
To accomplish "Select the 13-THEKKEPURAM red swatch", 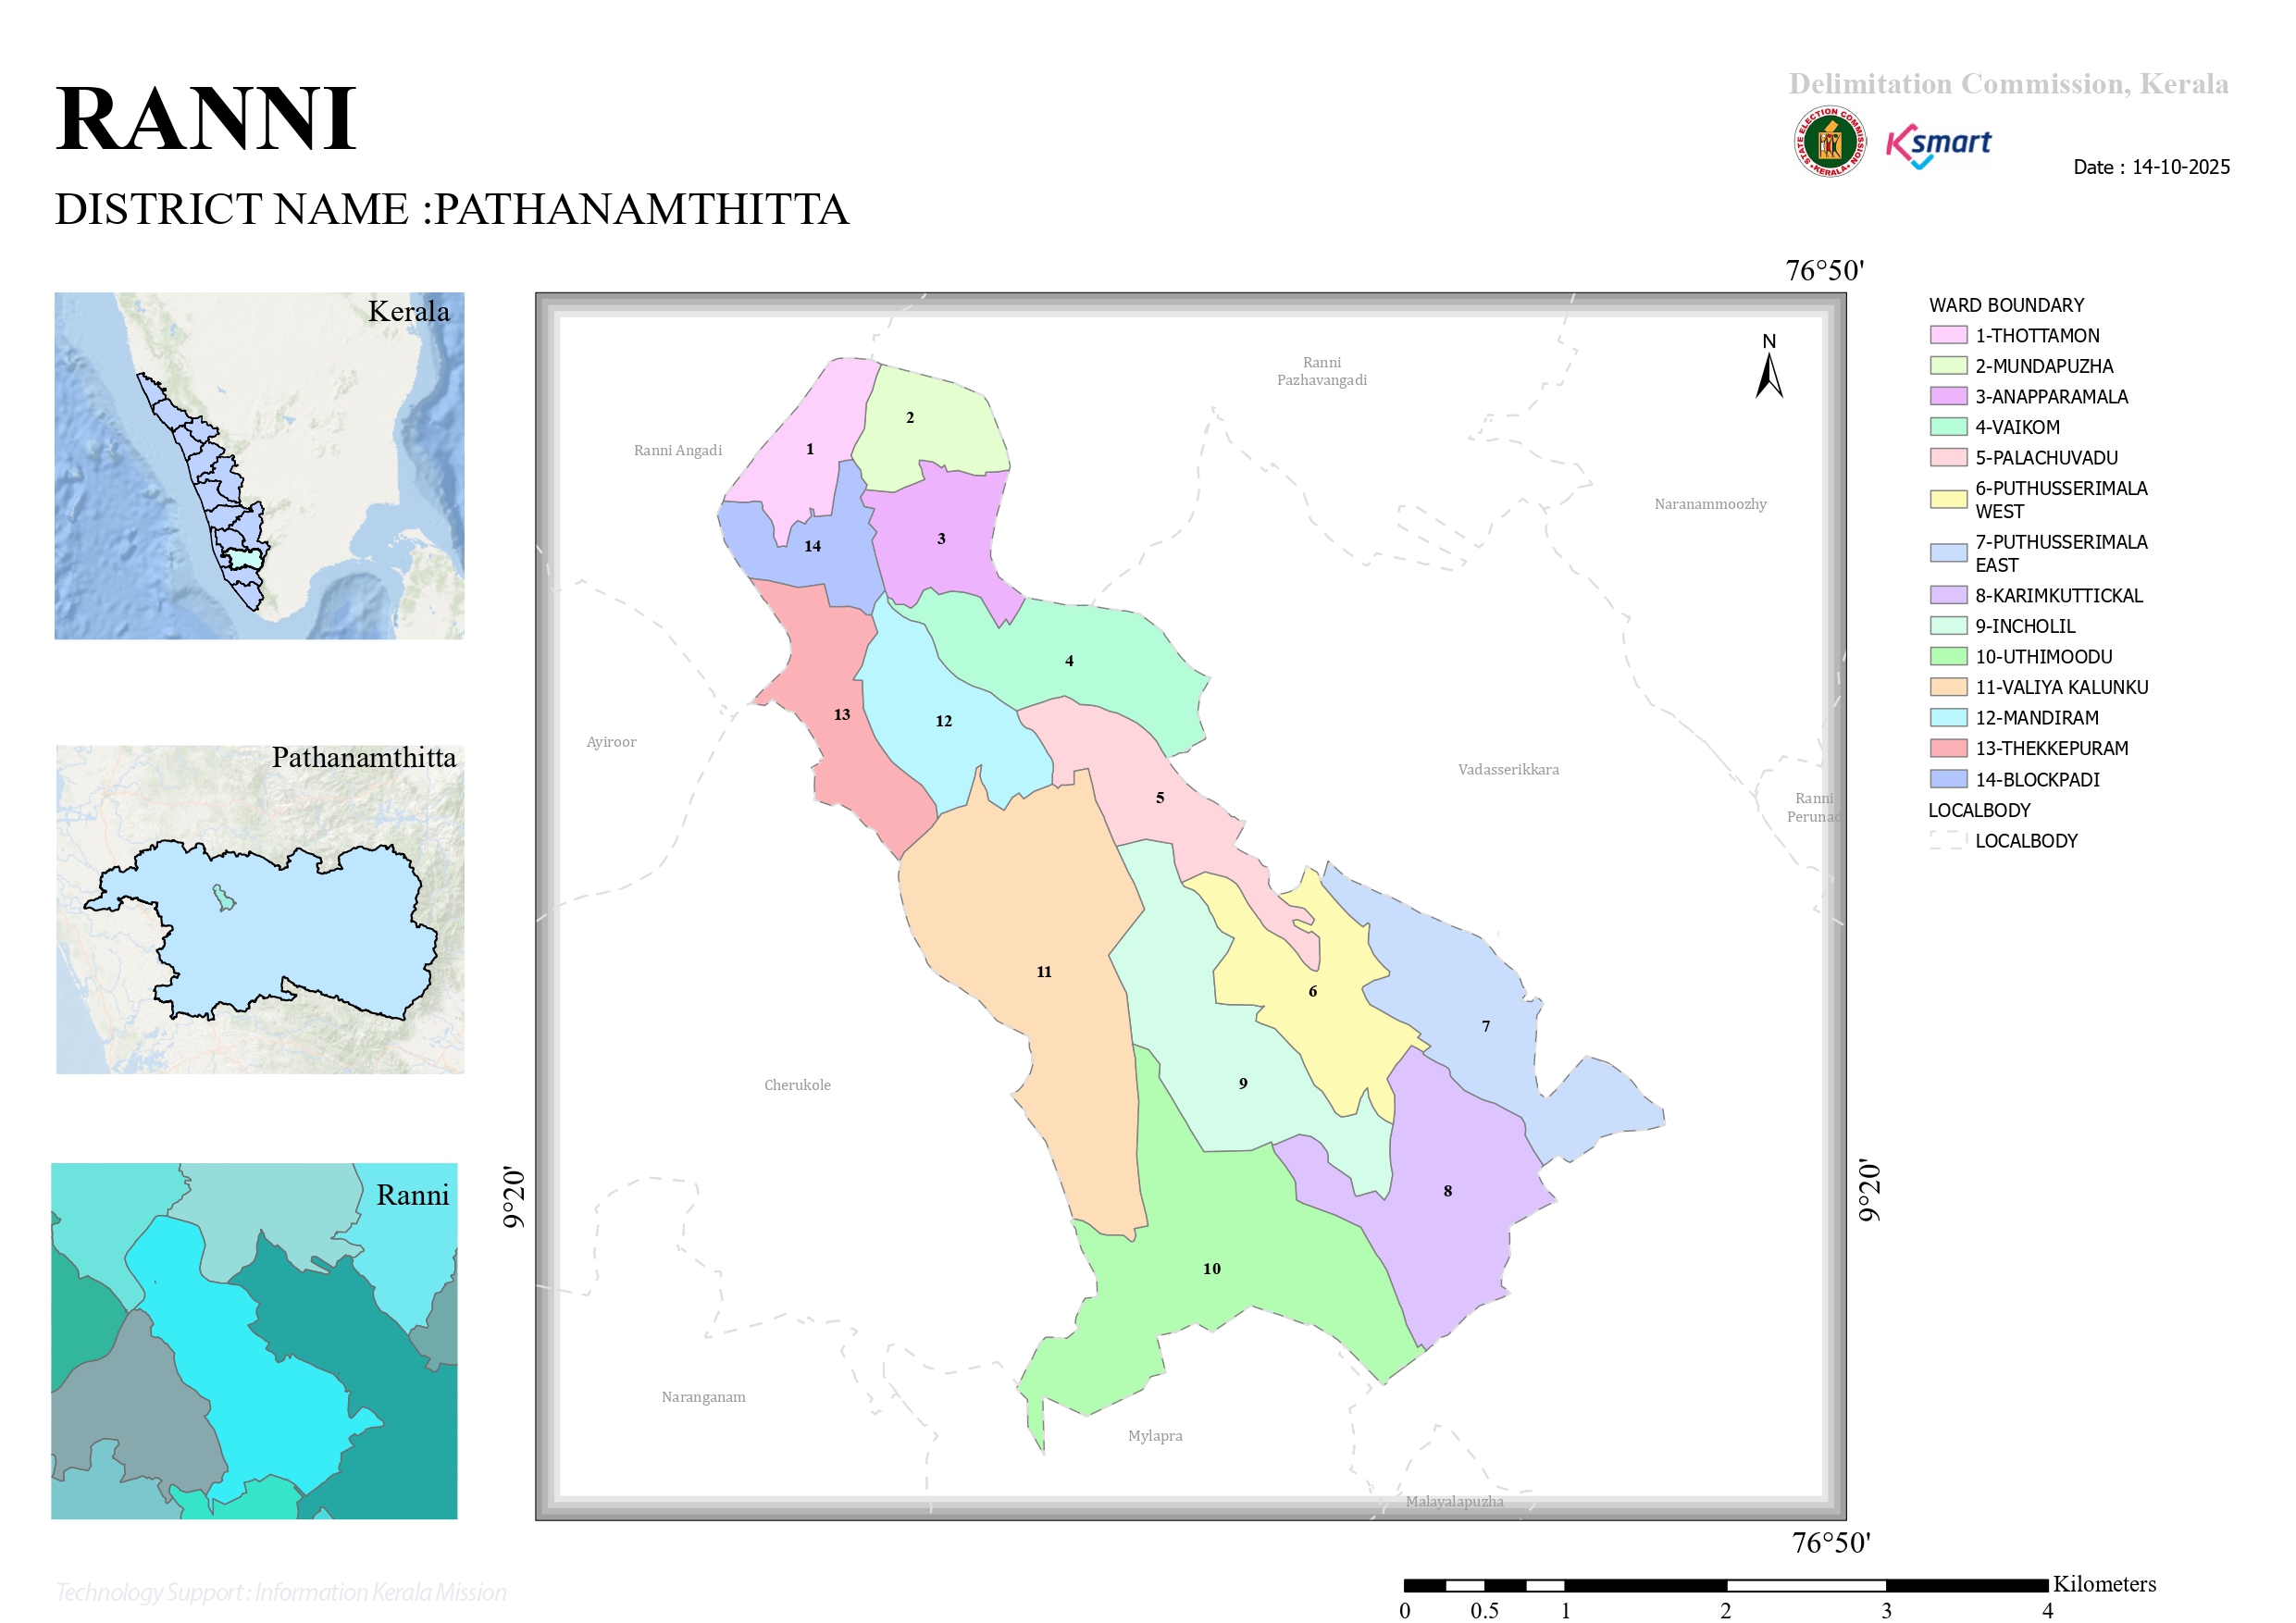I will coord(1948,748).
